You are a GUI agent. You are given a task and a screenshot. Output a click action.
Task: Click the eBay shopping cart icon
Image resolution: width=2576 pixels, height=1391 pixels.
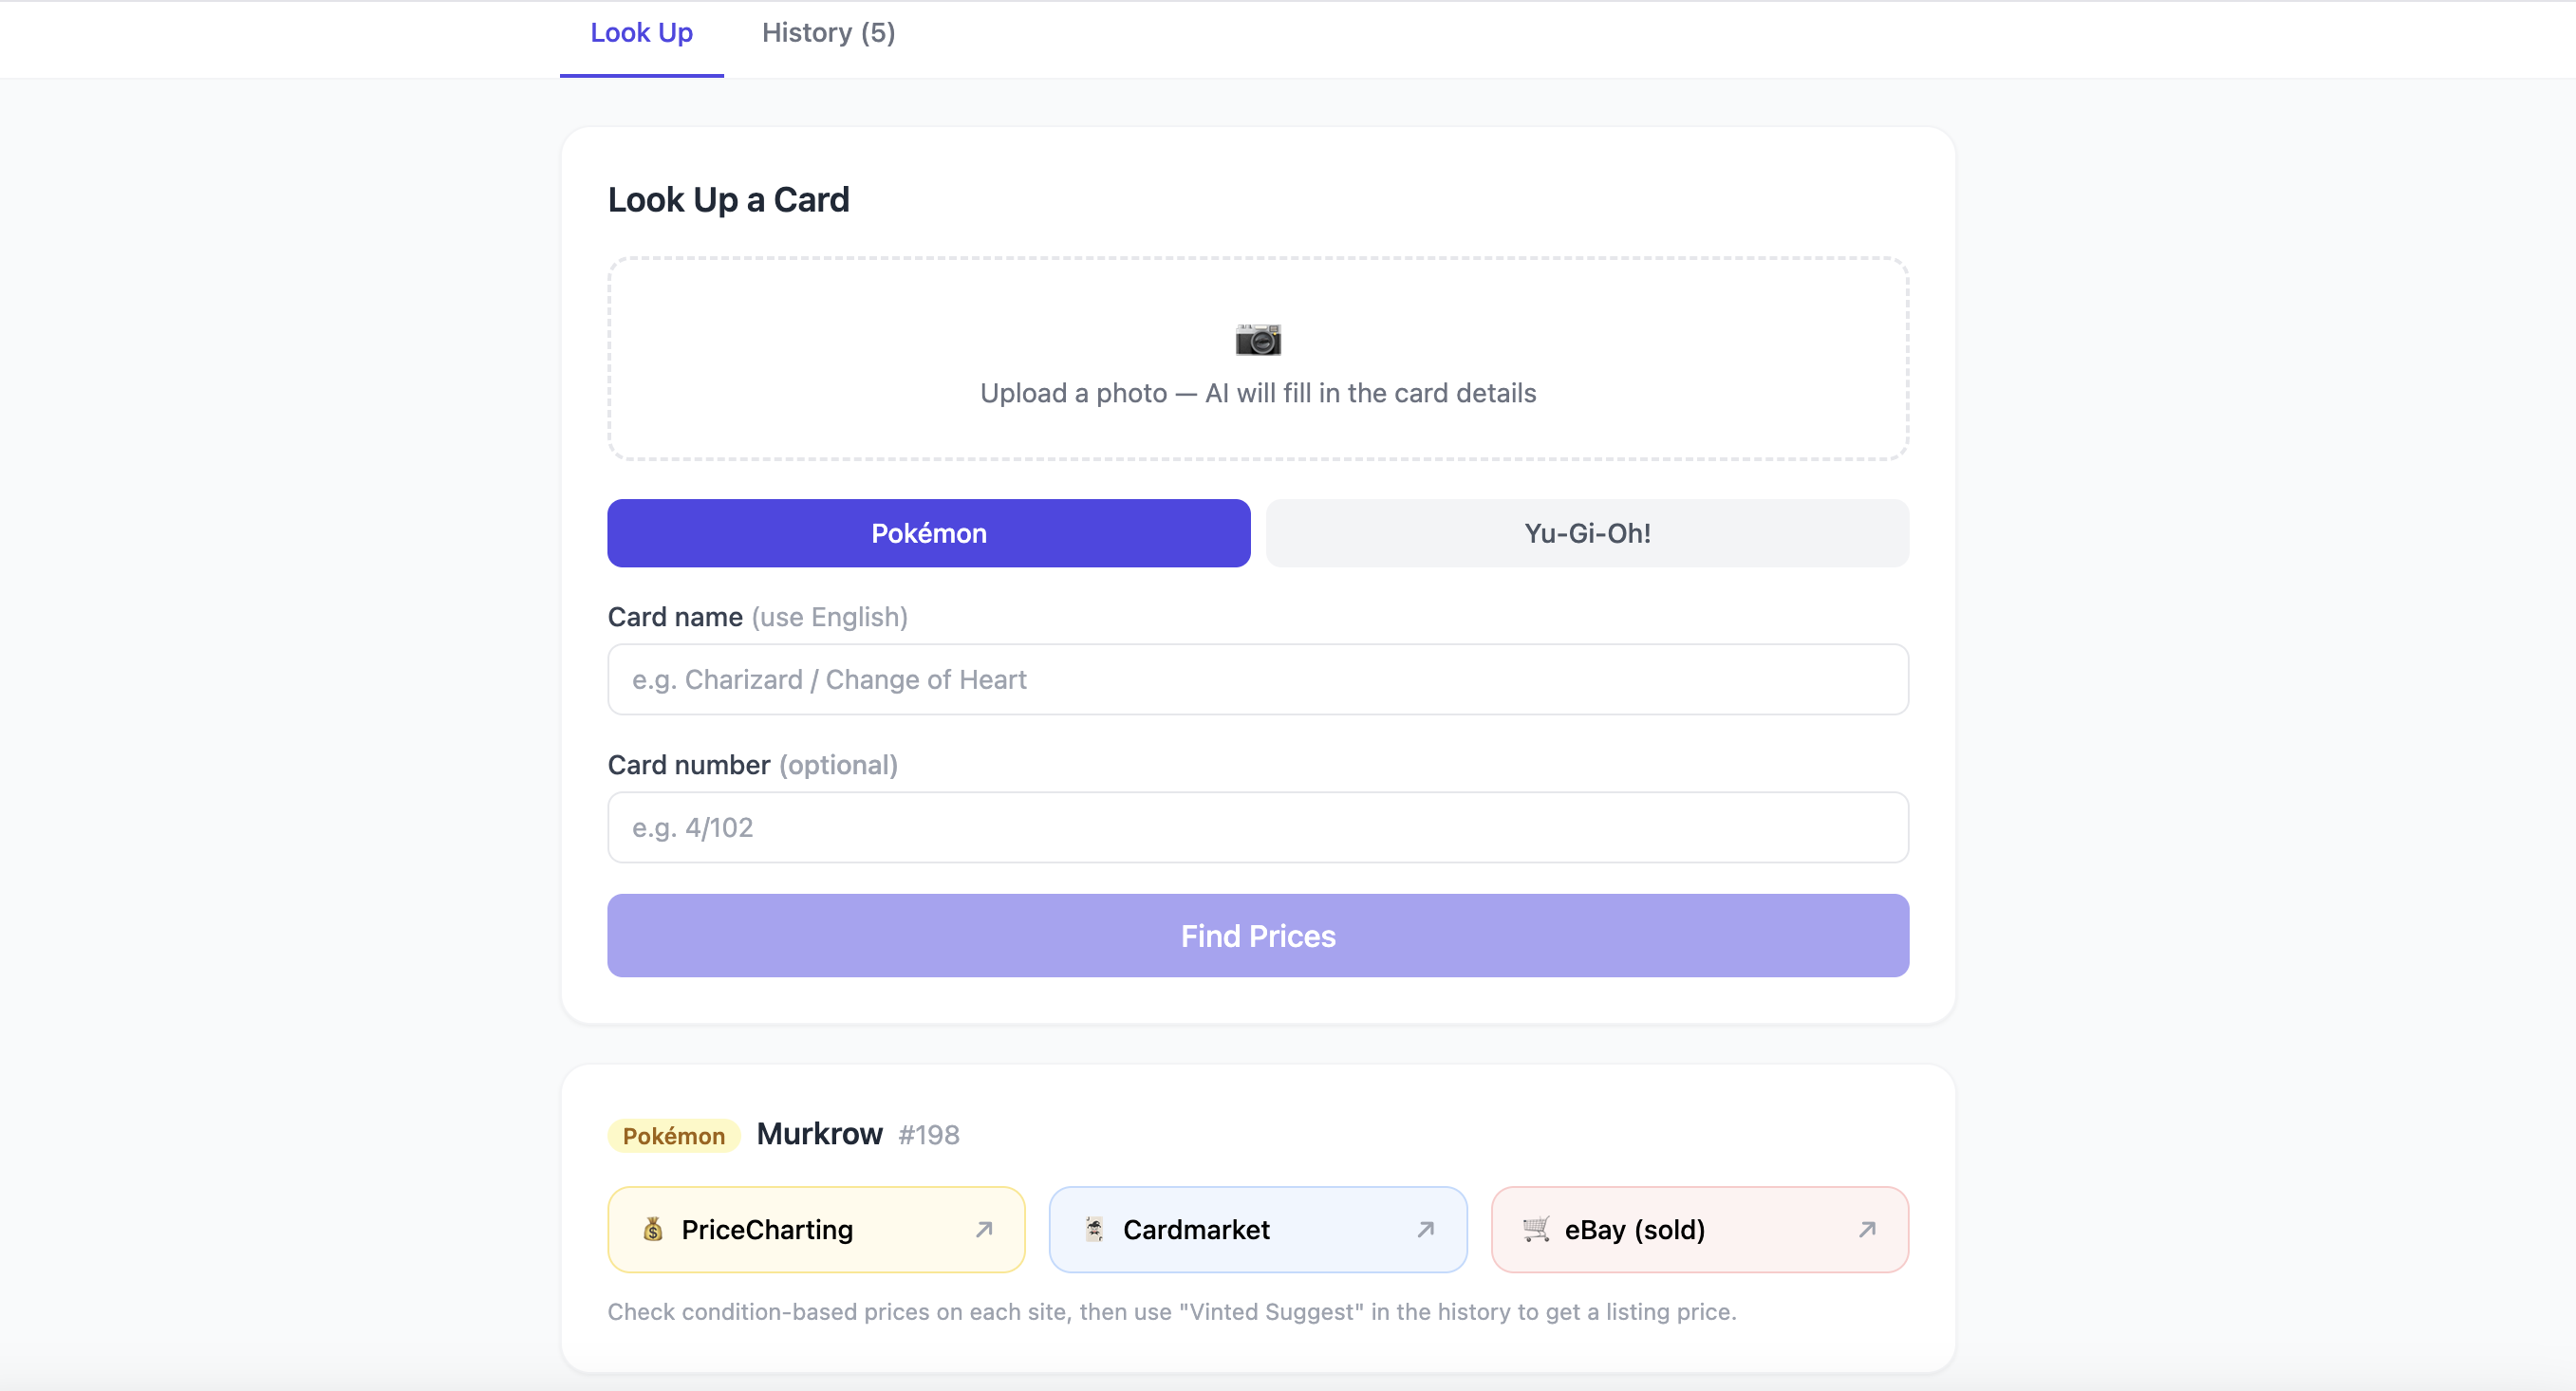(1536, 1229)
